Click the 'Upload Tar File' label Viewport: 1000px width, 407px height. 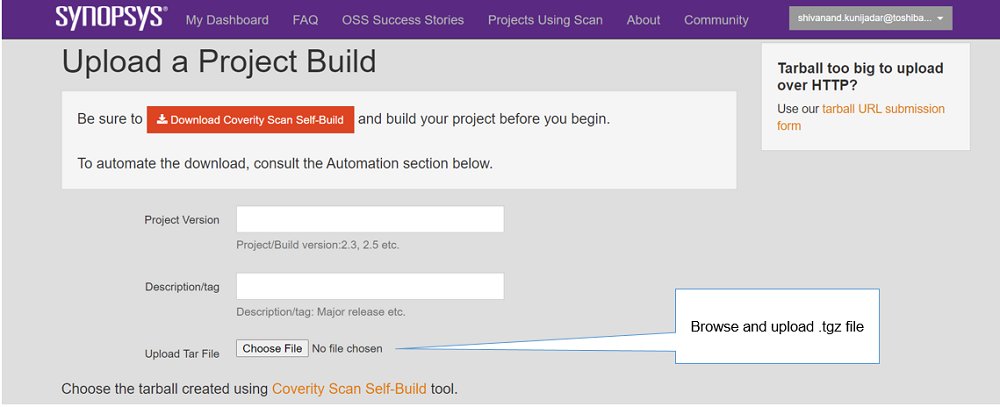tap(182, 354)
